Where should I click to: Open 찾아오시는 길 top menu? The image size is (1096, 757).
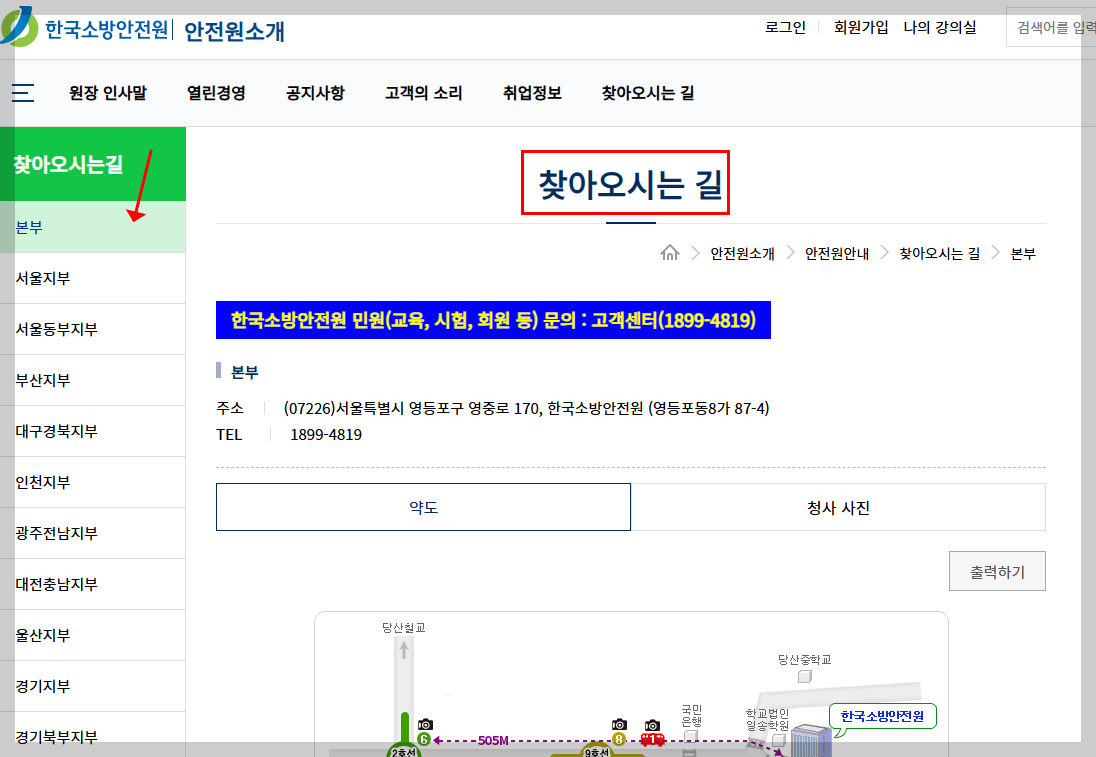[x=648, y=93]
